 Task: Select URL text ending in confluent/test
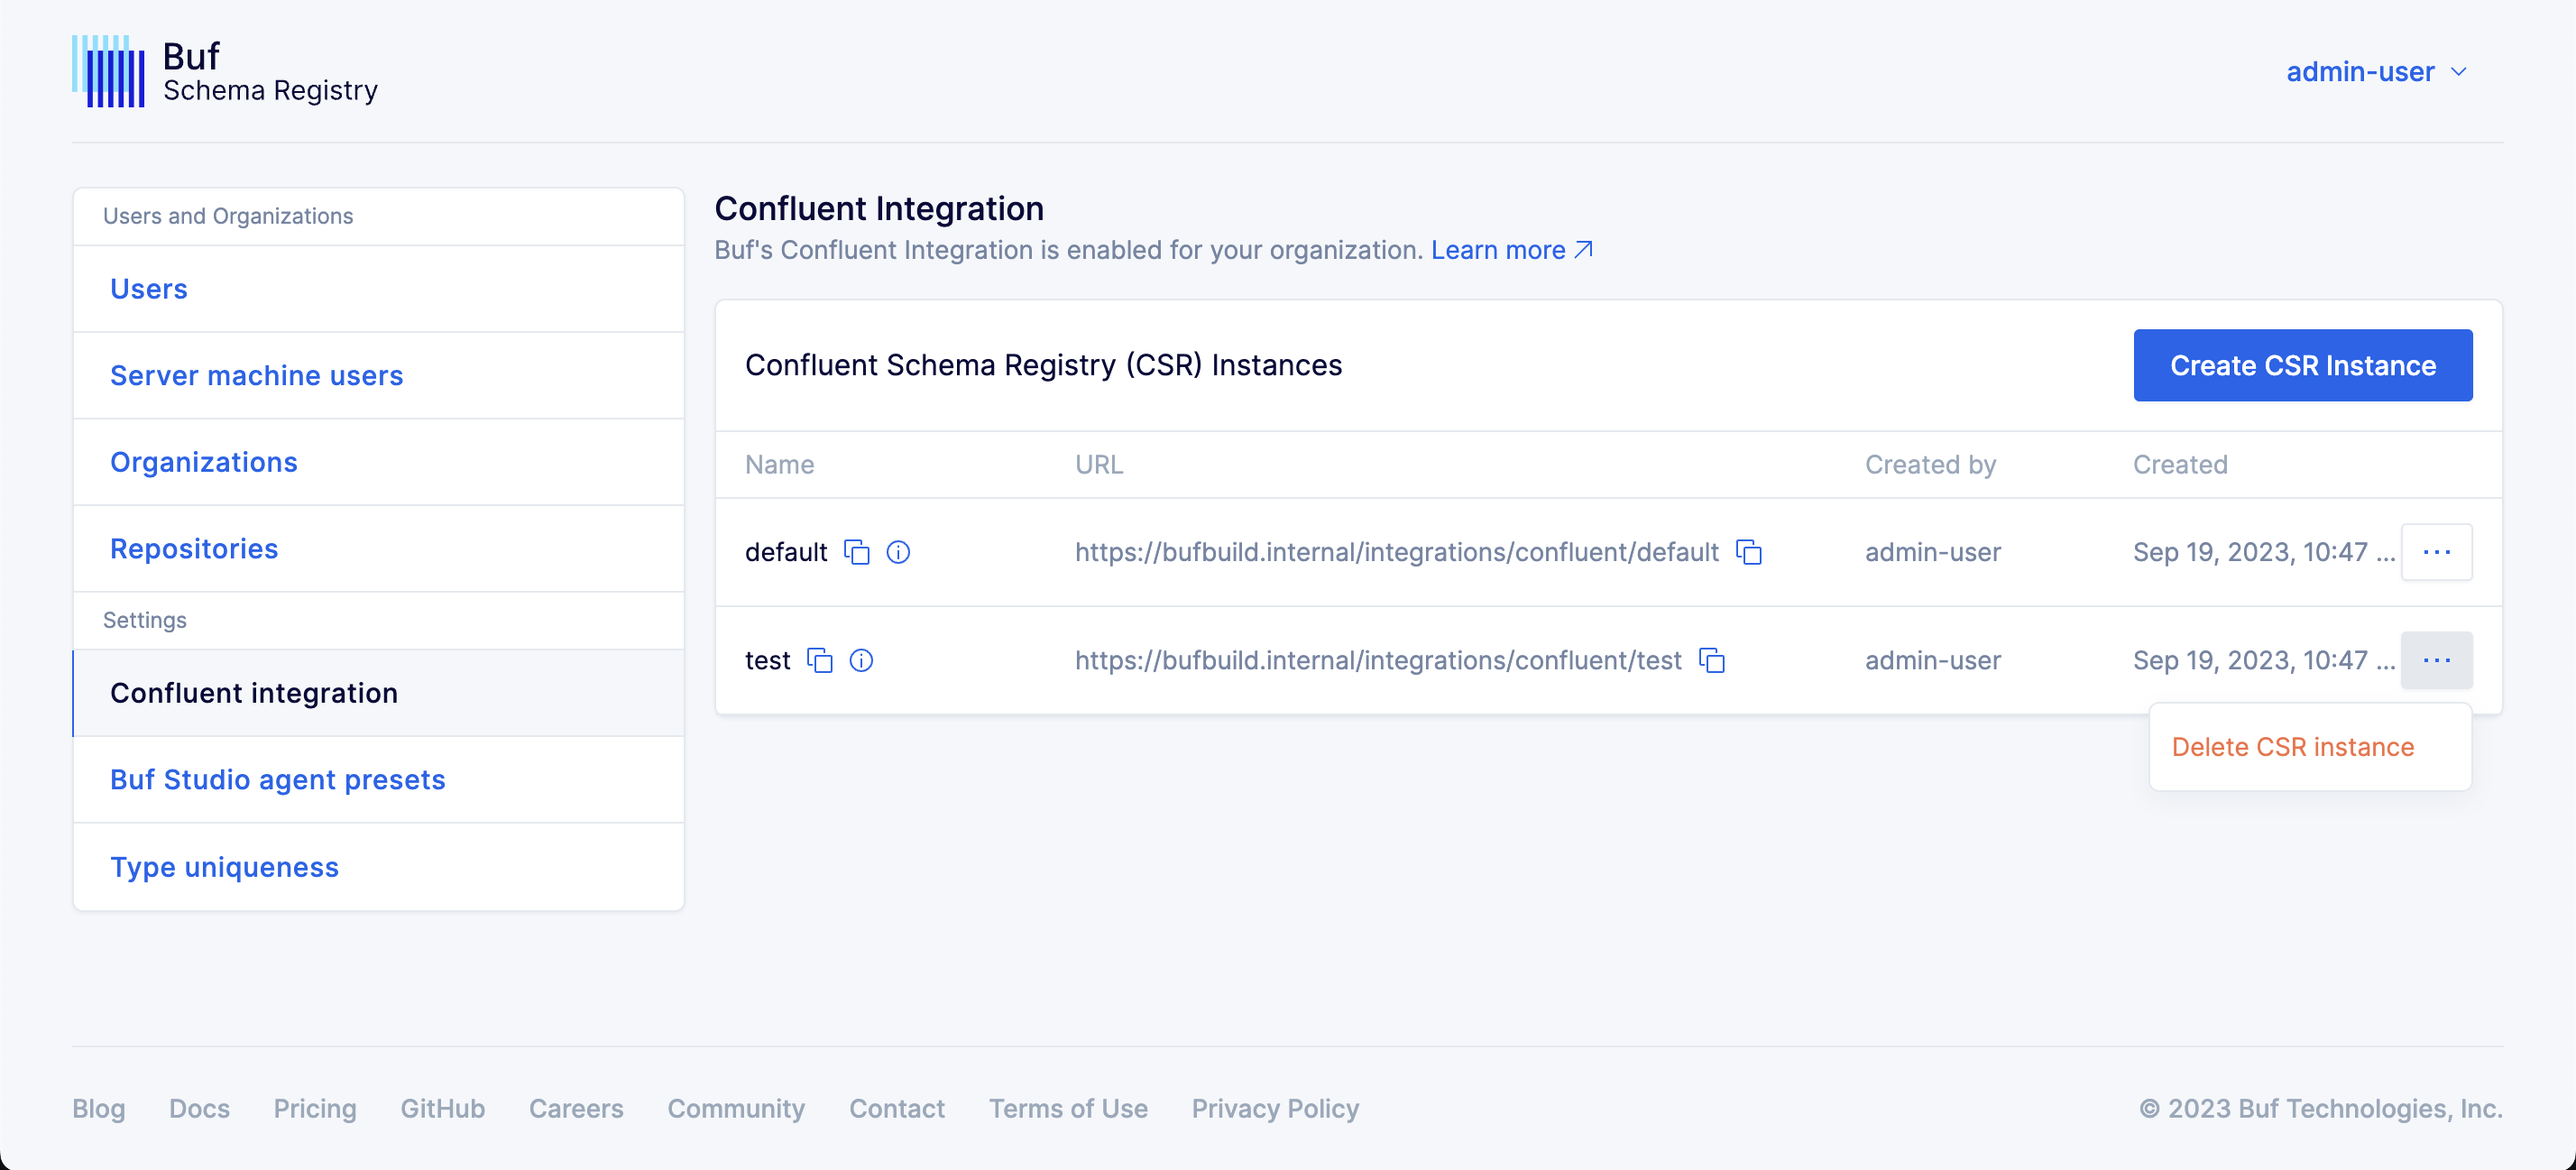(1378, 660)
